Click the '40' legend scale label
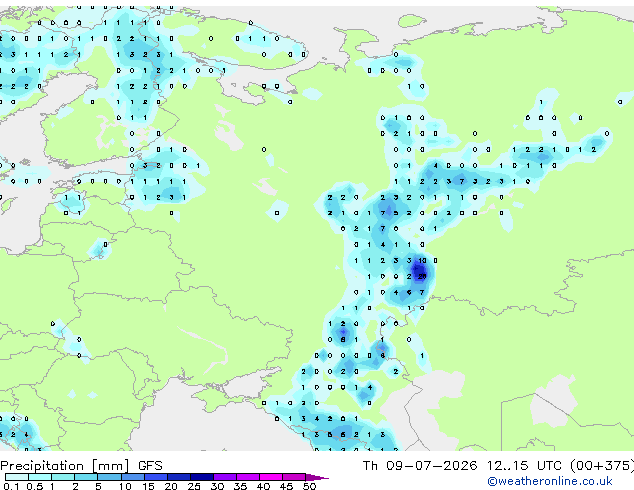This screenshot has width=634, height=490. click(x=263, y=486)
